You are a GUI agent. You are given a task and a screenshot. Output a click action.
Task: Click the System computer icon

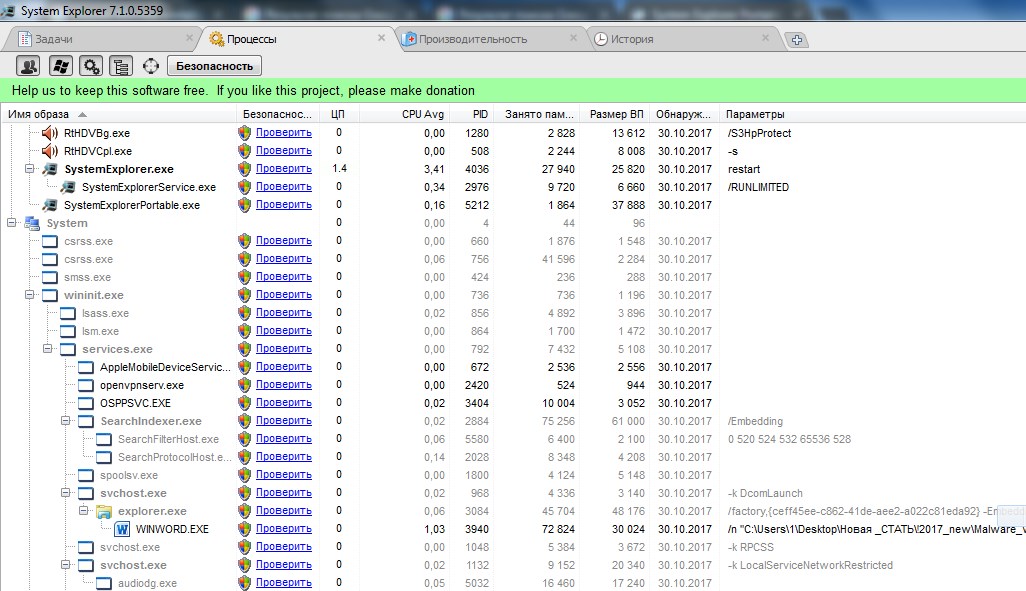(x=32, y=223)
